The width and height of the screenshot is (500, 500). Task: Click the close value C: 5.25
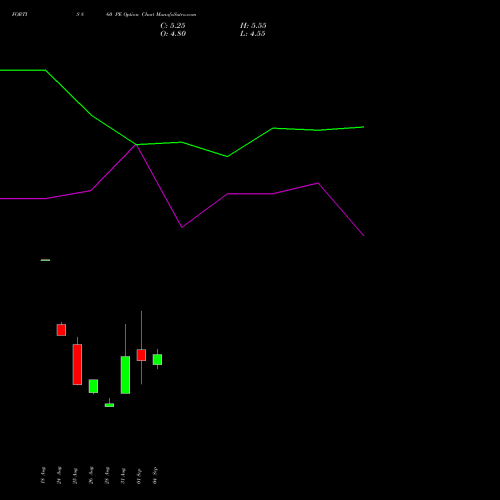click(173, 26)
